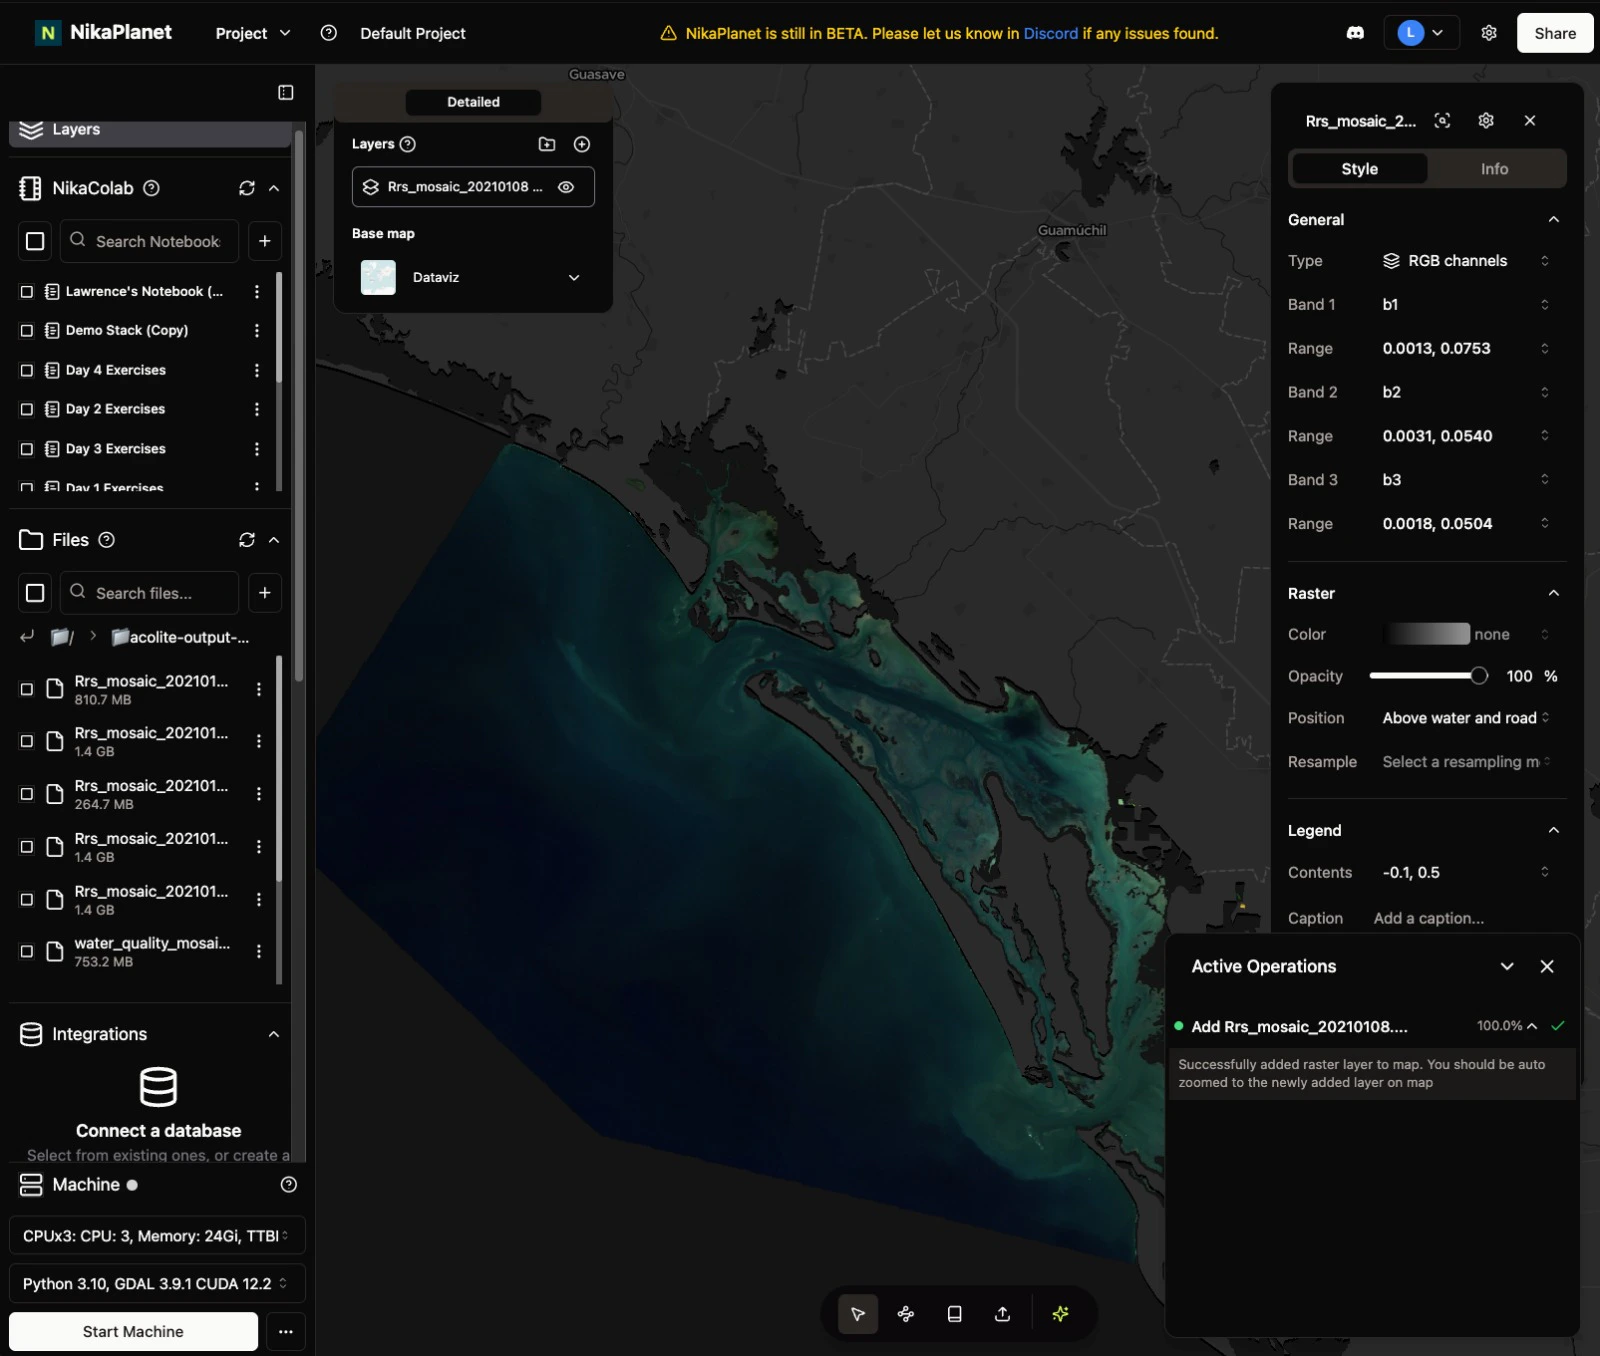This screenshot has height=1356, width=1600.
Task: Click the Search Notebook input field
Action: (x=150, y=241)
